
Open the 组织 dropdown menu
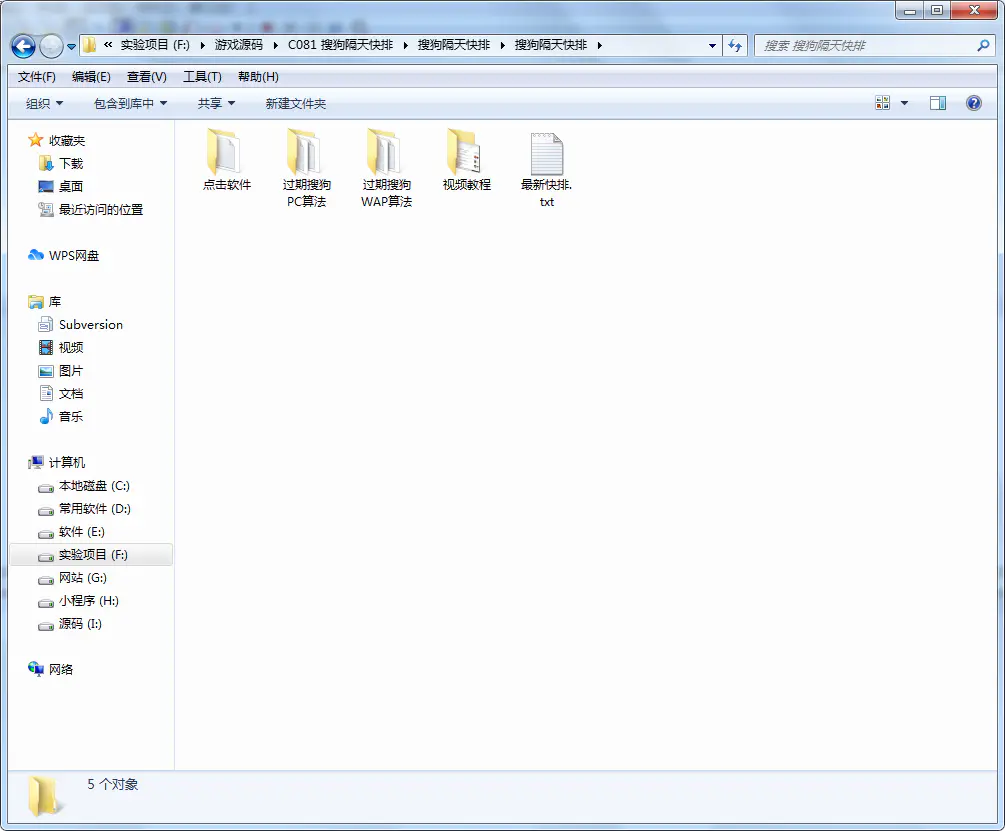(44, 104)
